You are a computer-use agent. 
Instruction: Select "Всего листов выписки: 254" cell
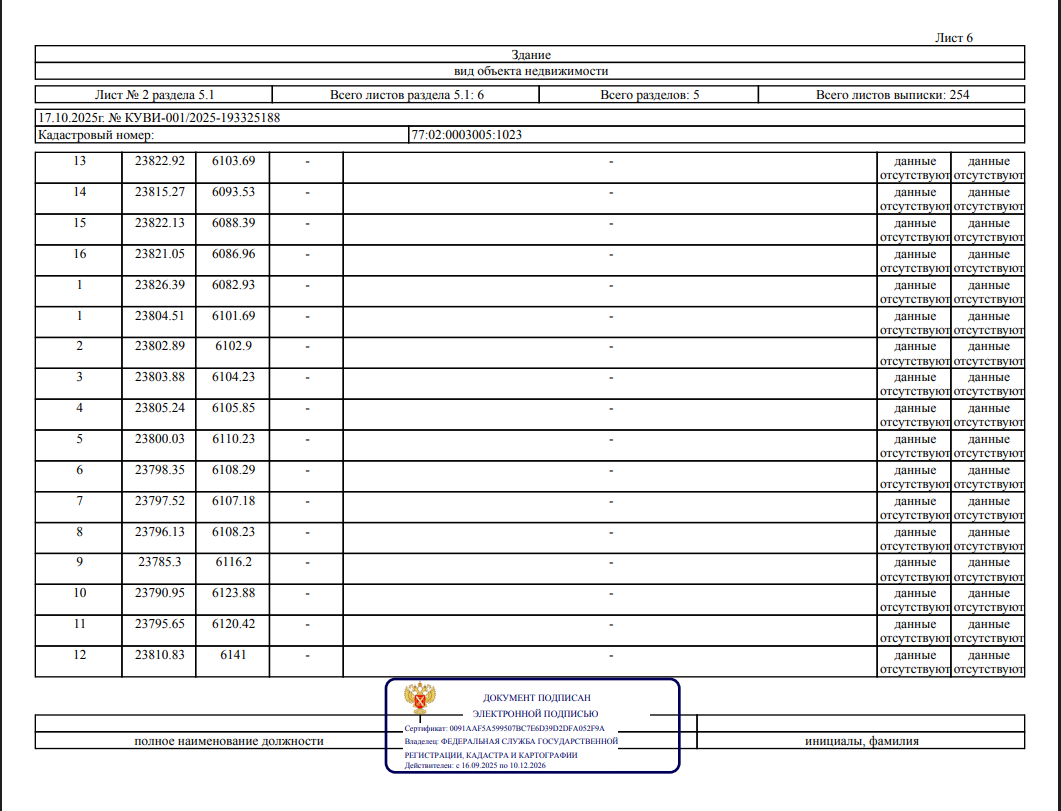coord(893,95)
